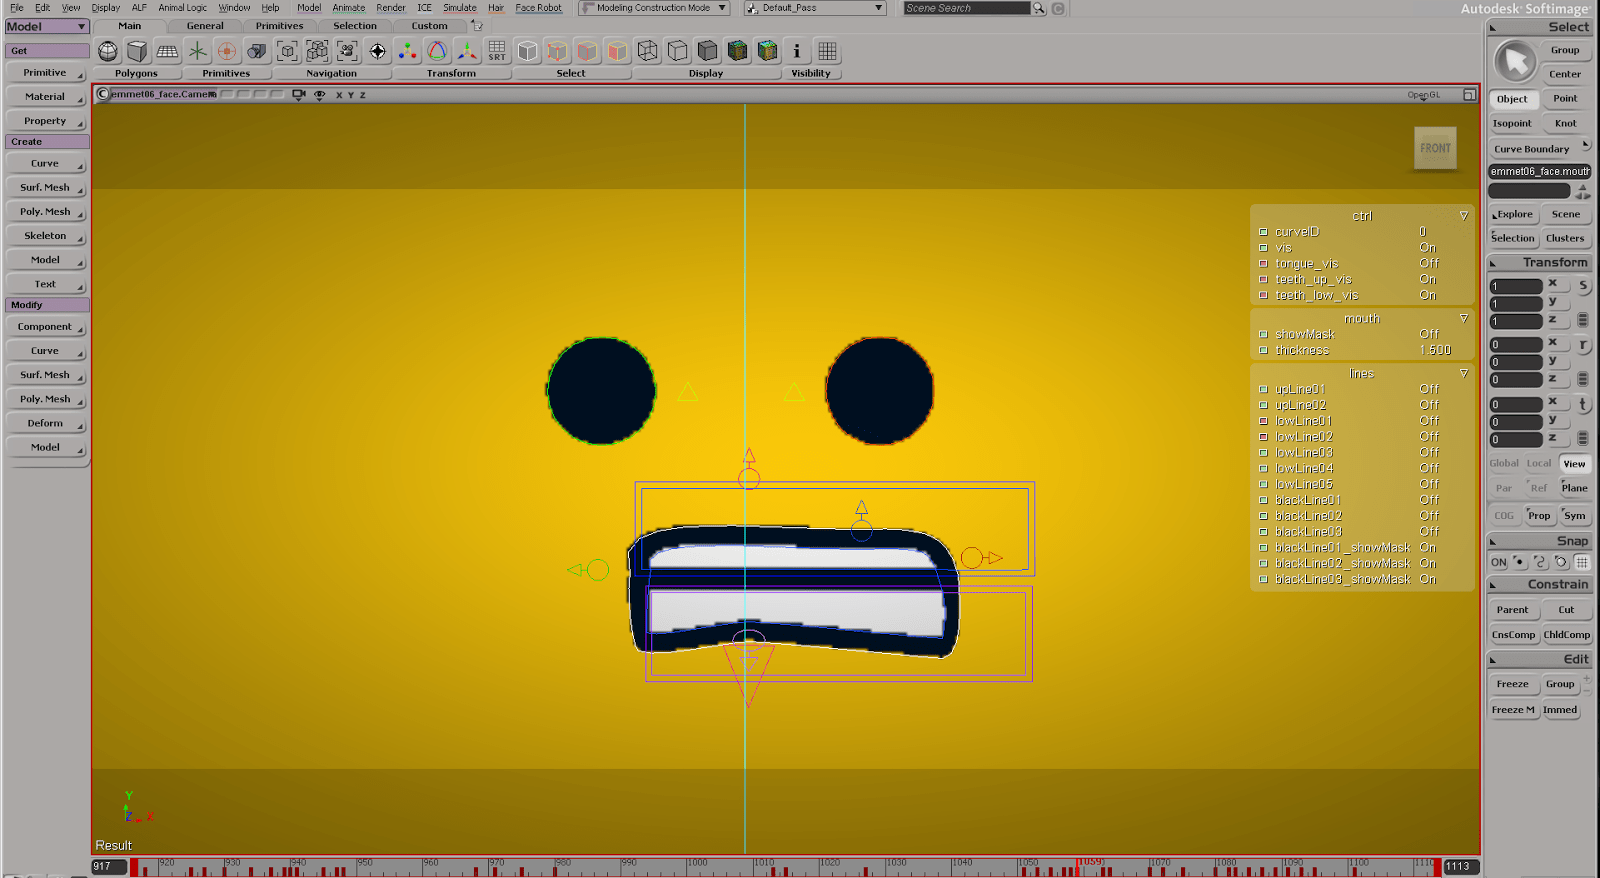Click the navigation compass target icon
The height and width of the screenshot is (878, 1600).
coord(377,51)
